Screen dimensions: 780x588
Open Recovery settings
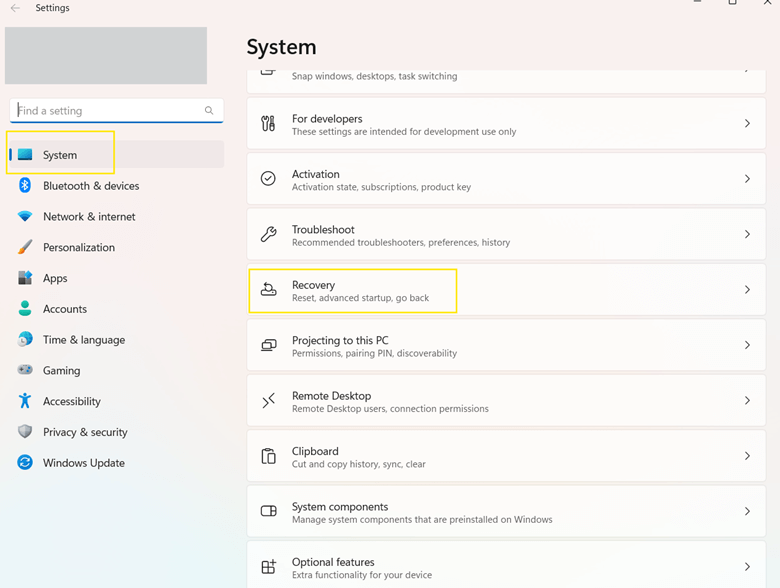pos(506,290)
